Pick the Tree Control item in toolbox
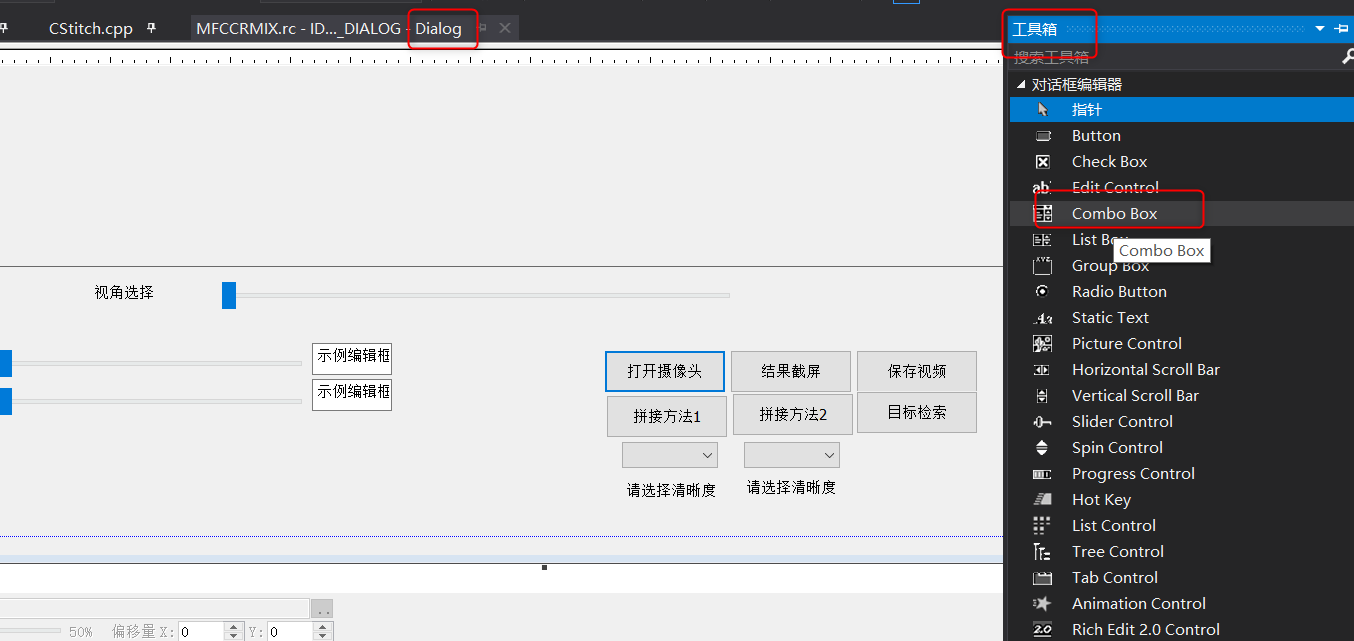Image resolution: width=1354 pixels, height=641 pixels. [1117, 551]
